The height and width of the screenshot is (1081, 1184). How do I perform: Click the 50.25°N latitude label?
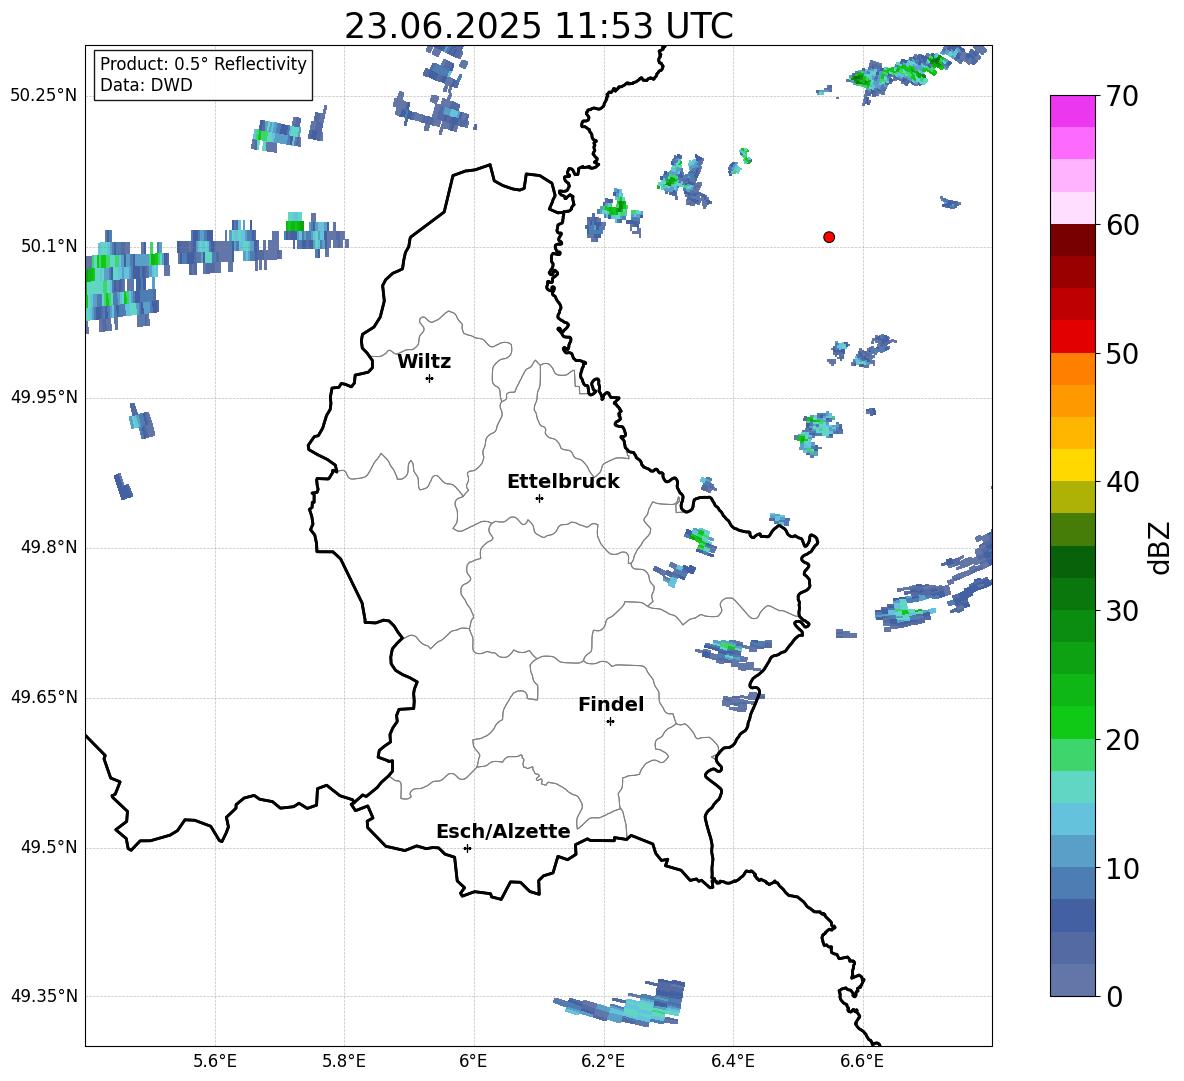coord(44,96)
